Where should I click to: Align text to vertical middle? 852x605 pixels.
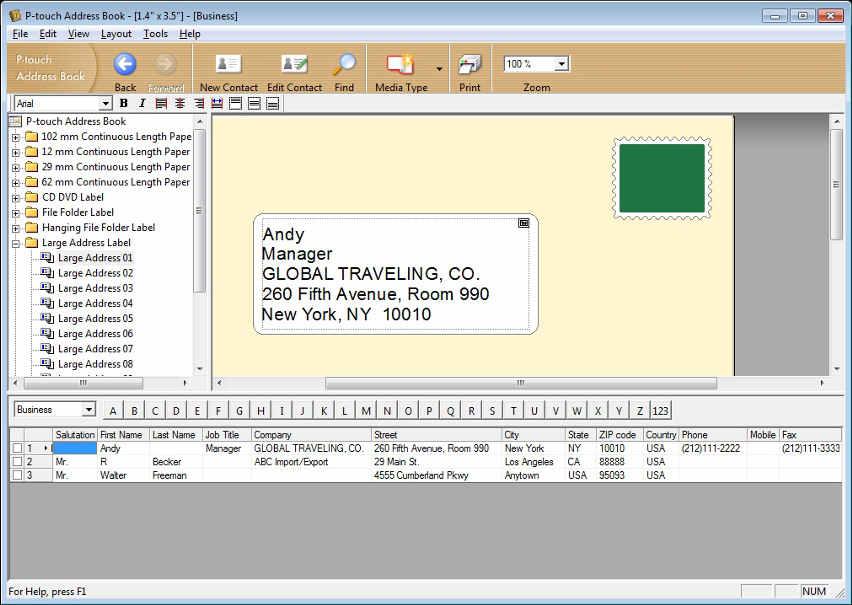coord(254,103)
